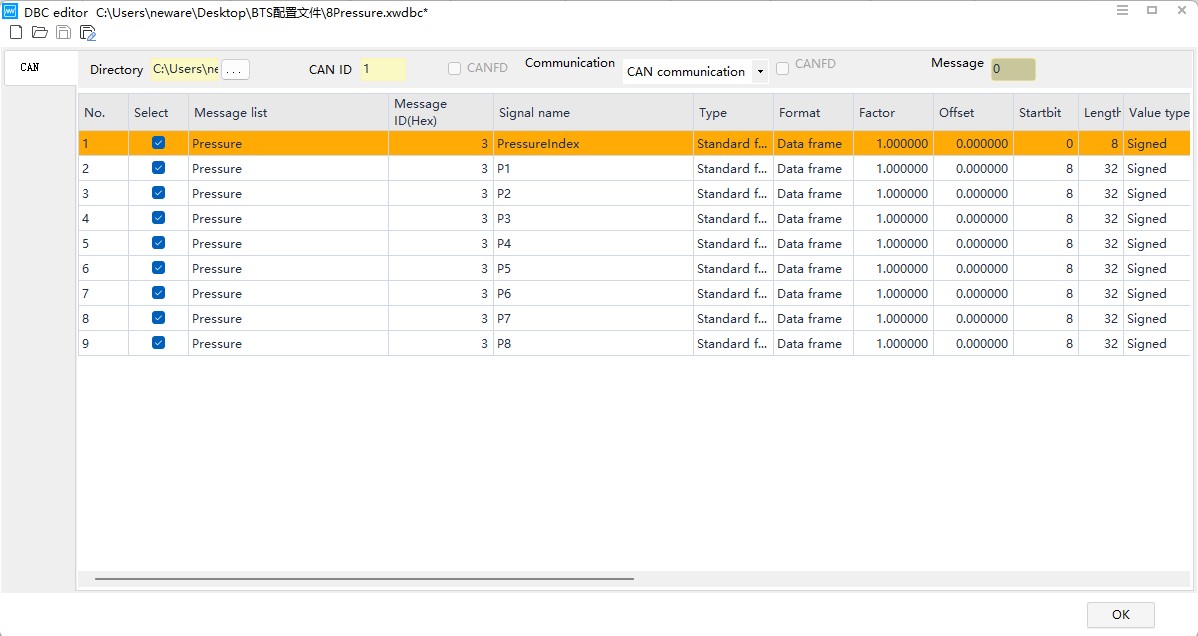
Task: Click the Save icon in the toolbar
Action: (64, 33)
